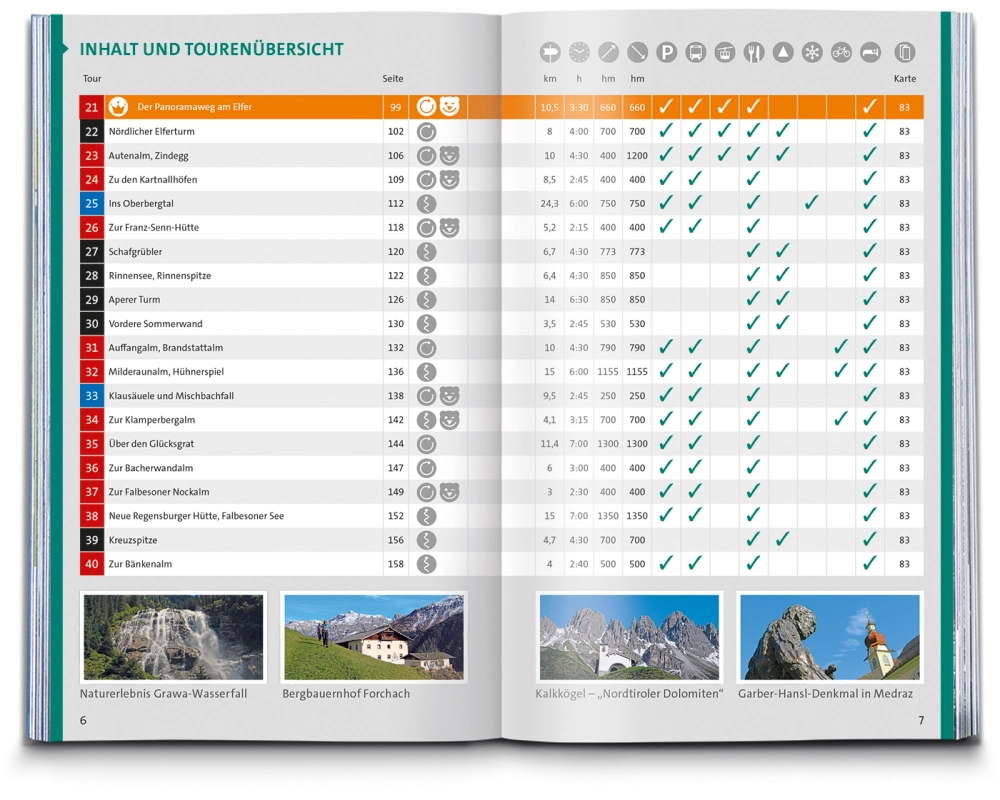Click cable car checkmark in Nördlicher Elferturm row

(725, 131)
